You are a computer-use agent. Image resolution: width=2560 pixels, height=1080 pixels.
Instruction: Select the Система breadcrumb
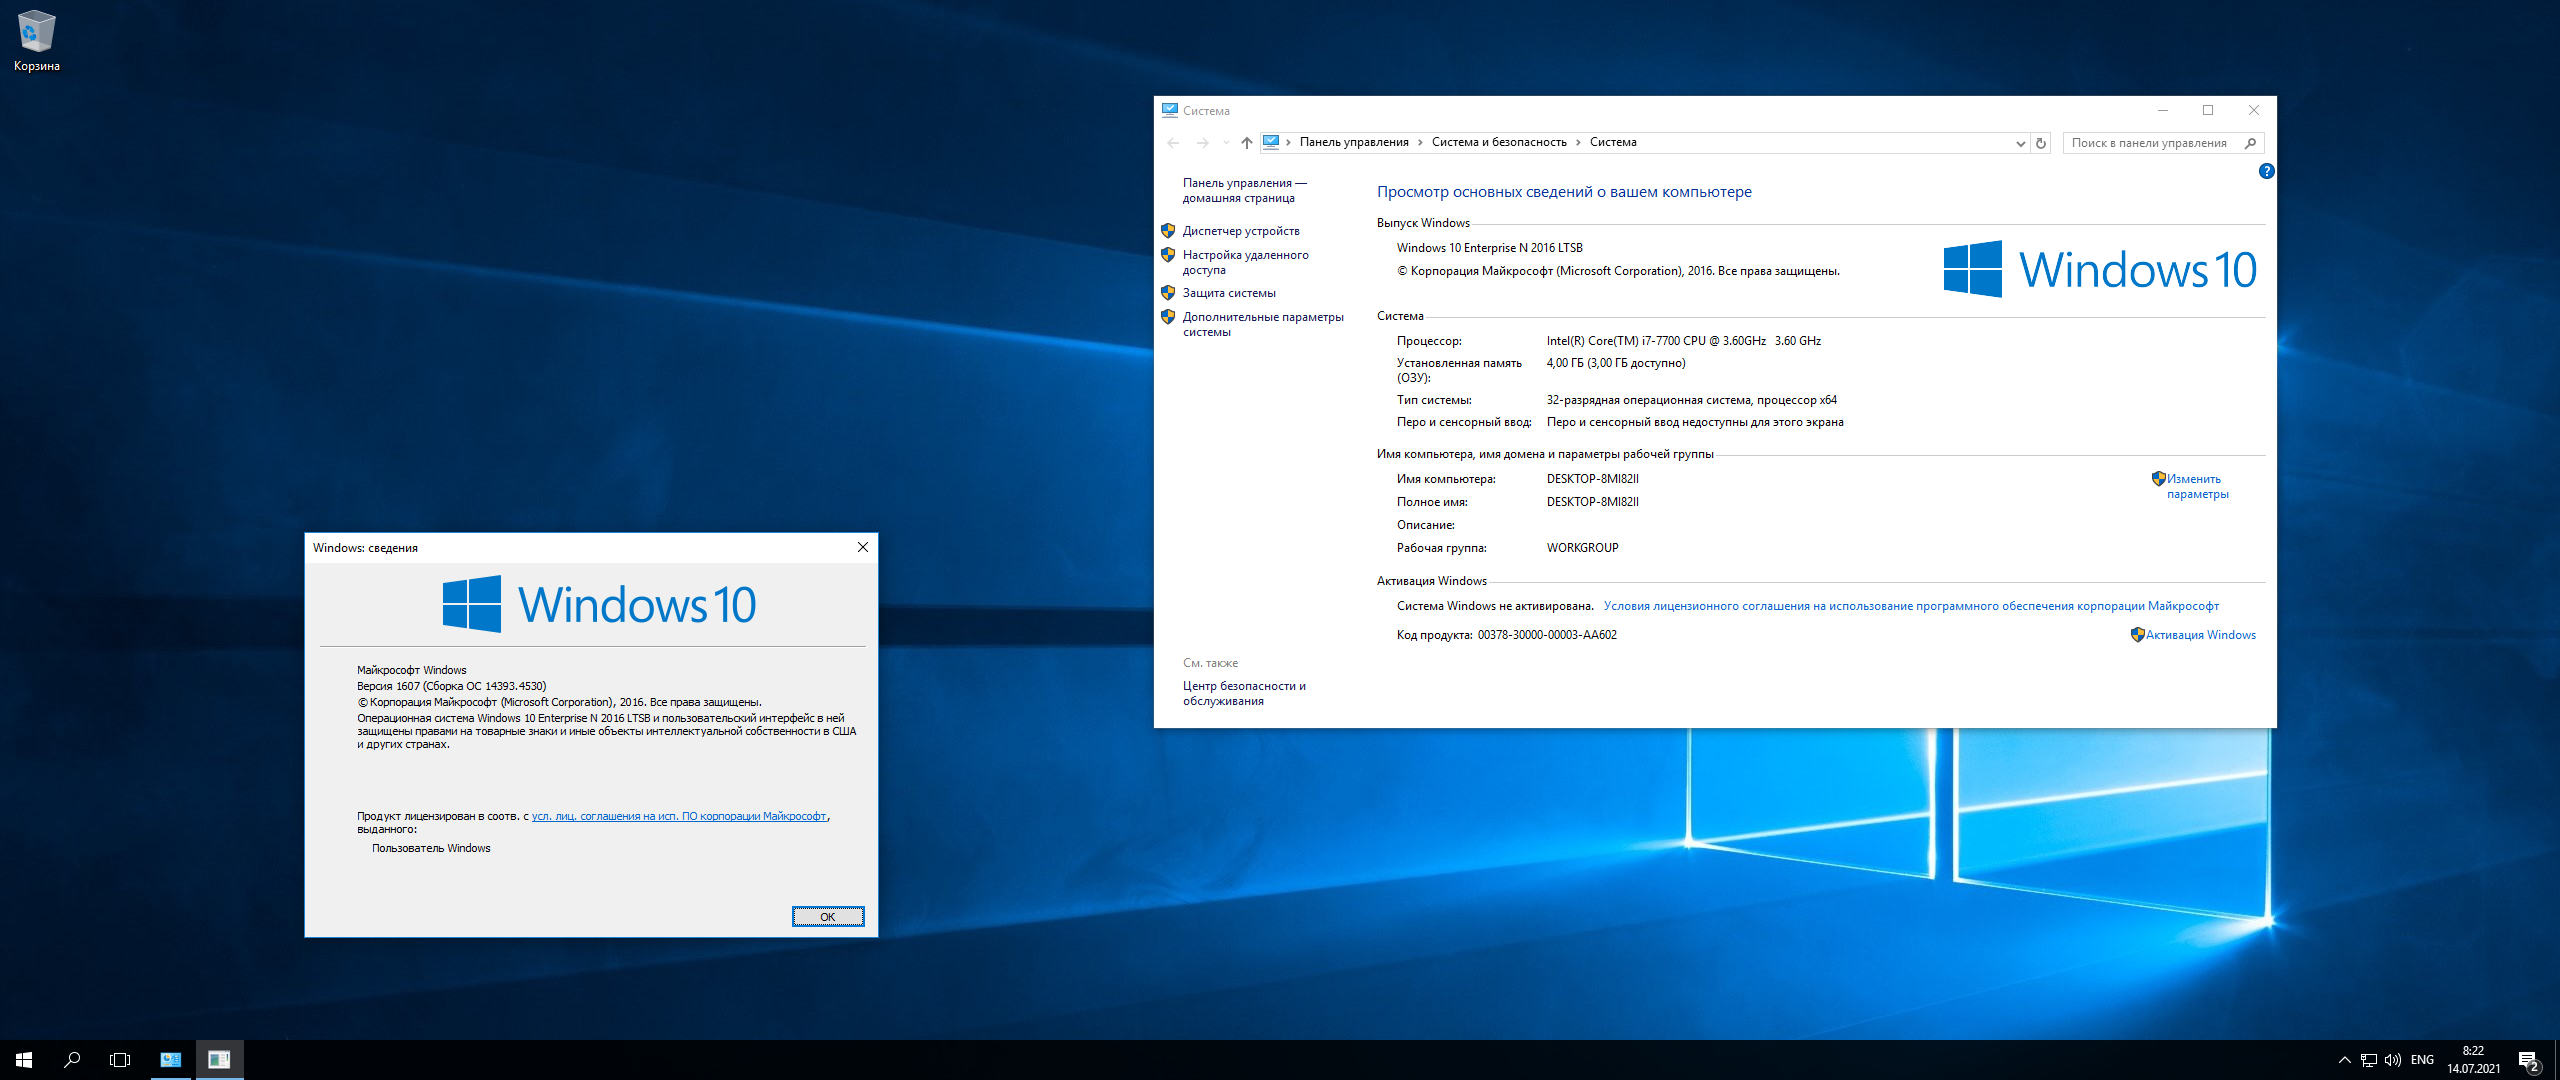[1613, 142]
